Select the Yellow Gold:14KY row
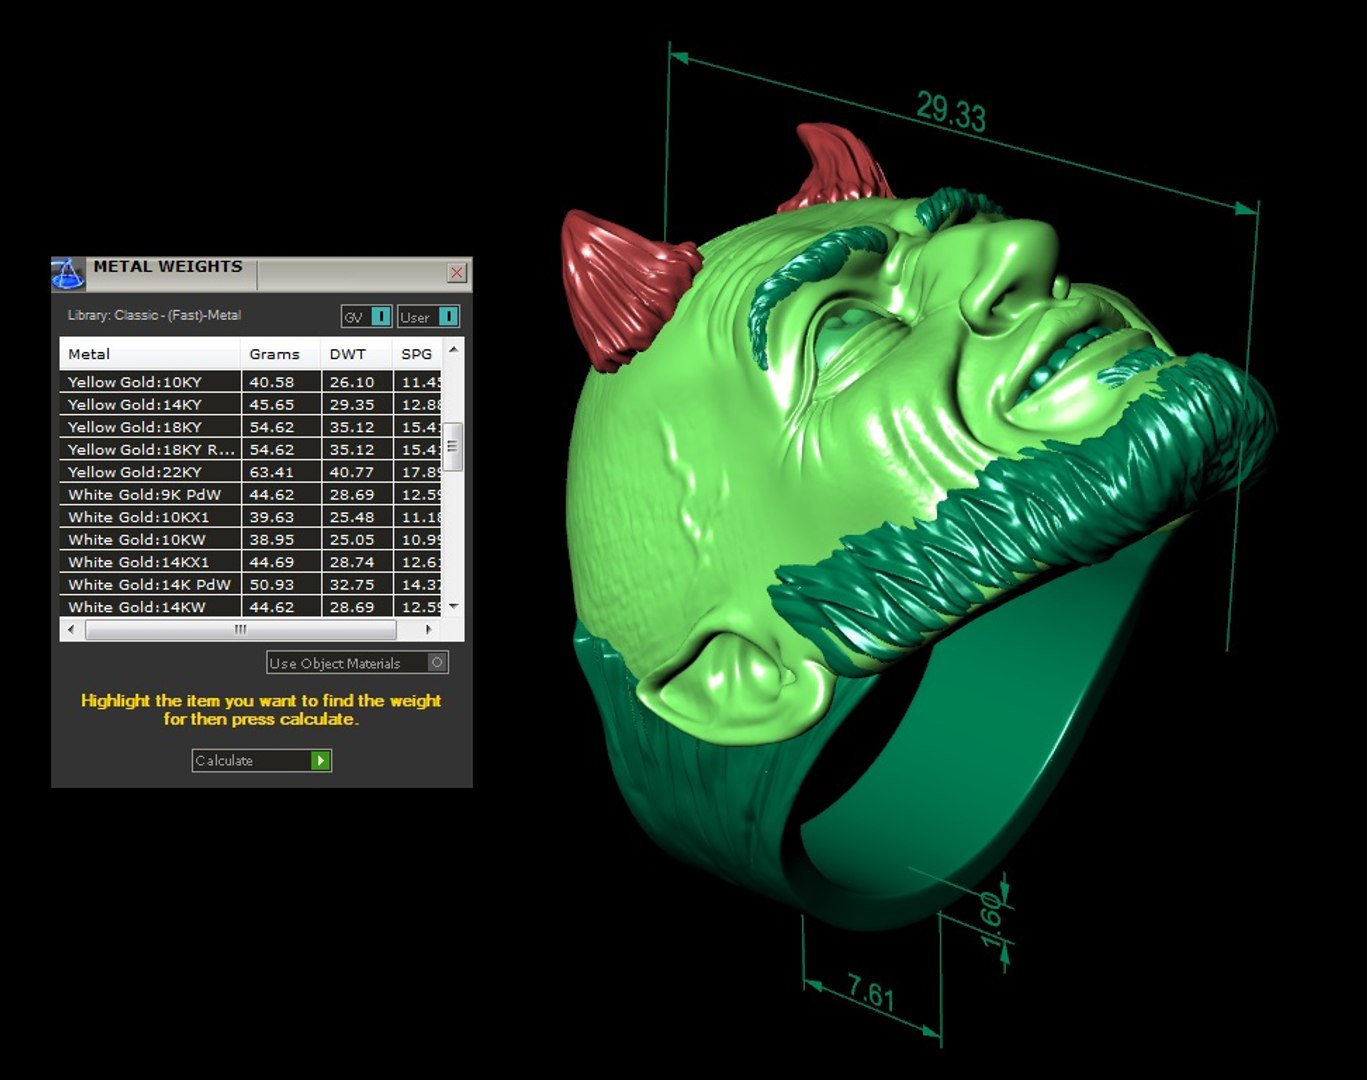The width and height of the screenshot is (1367, 1080). point(250,404)
